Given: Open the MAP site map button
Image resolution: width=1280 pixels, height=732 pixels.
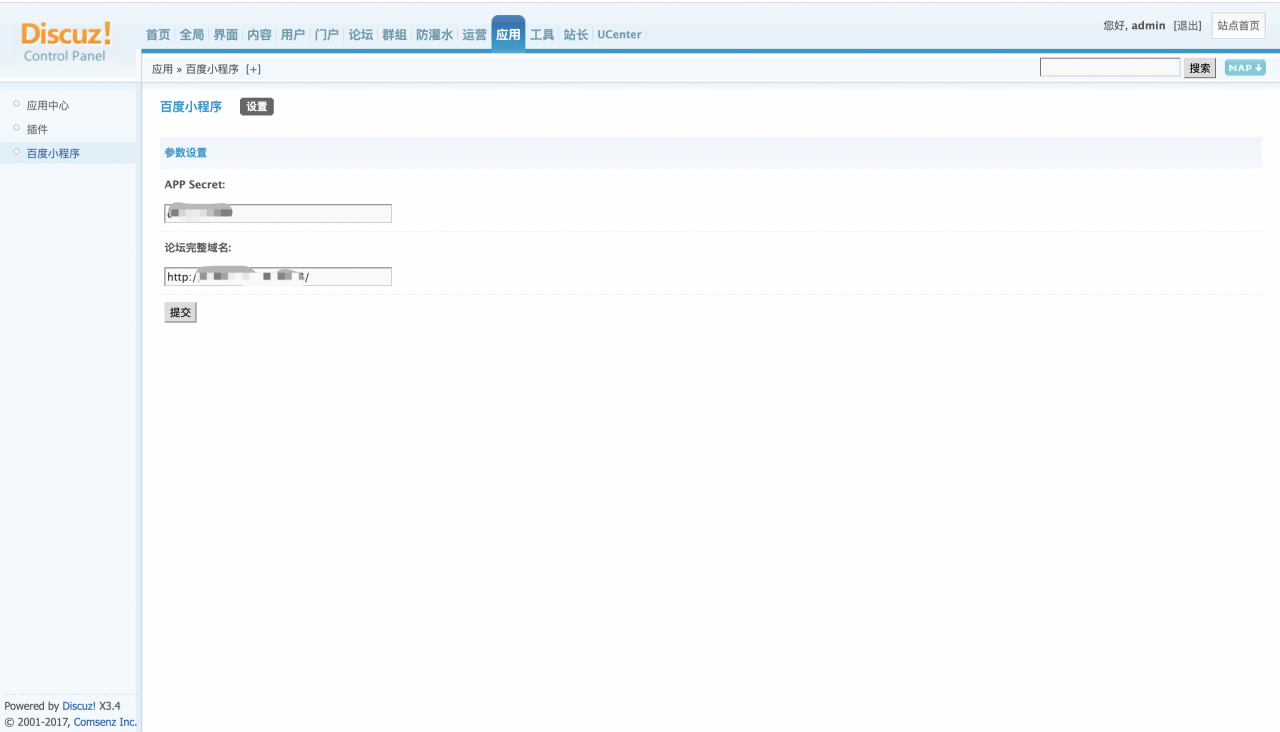Looking at the screenshot, I should click(x=1244, y=68).
